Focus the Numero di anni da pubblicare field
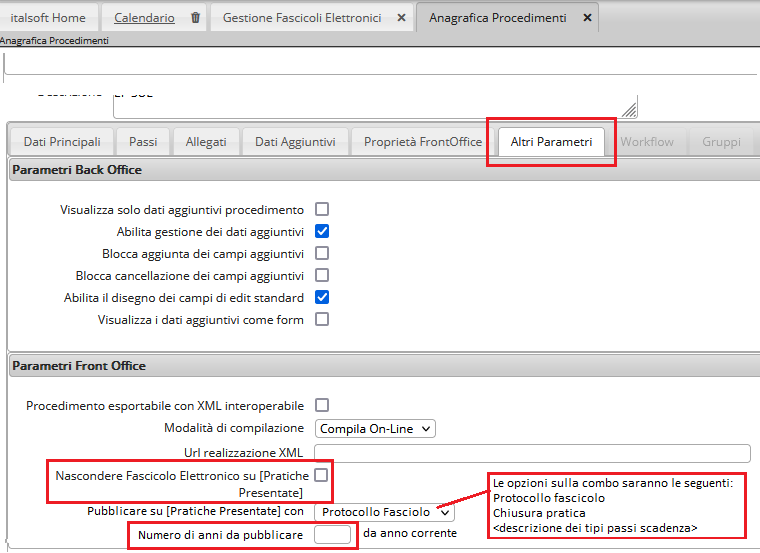 pos(332,534)
